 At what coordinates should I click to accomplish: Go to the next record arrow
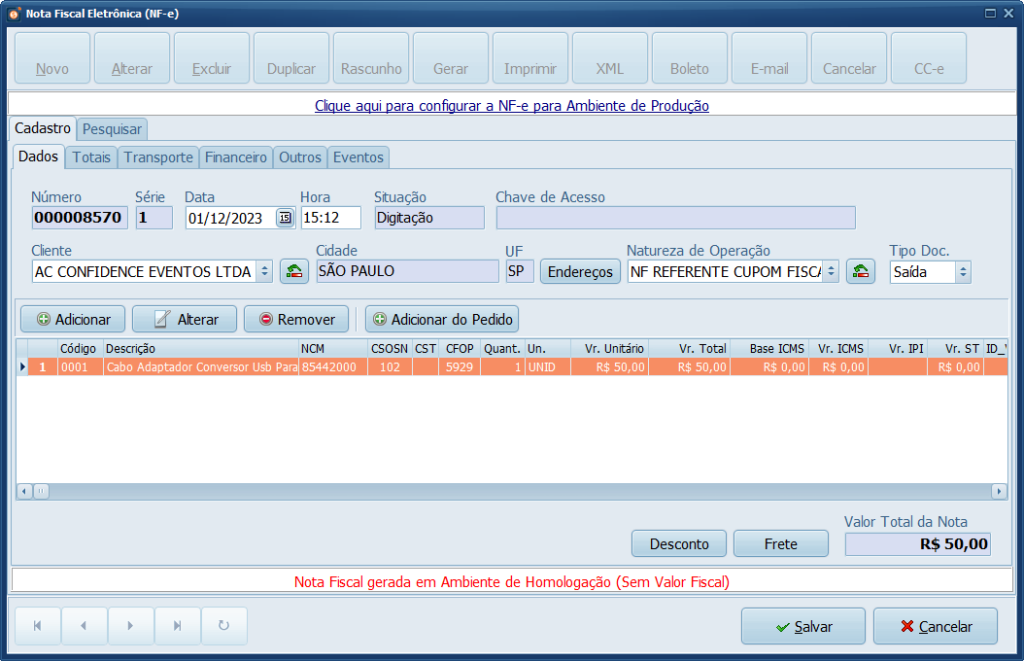pyautogui.click(x=130, y=626)
